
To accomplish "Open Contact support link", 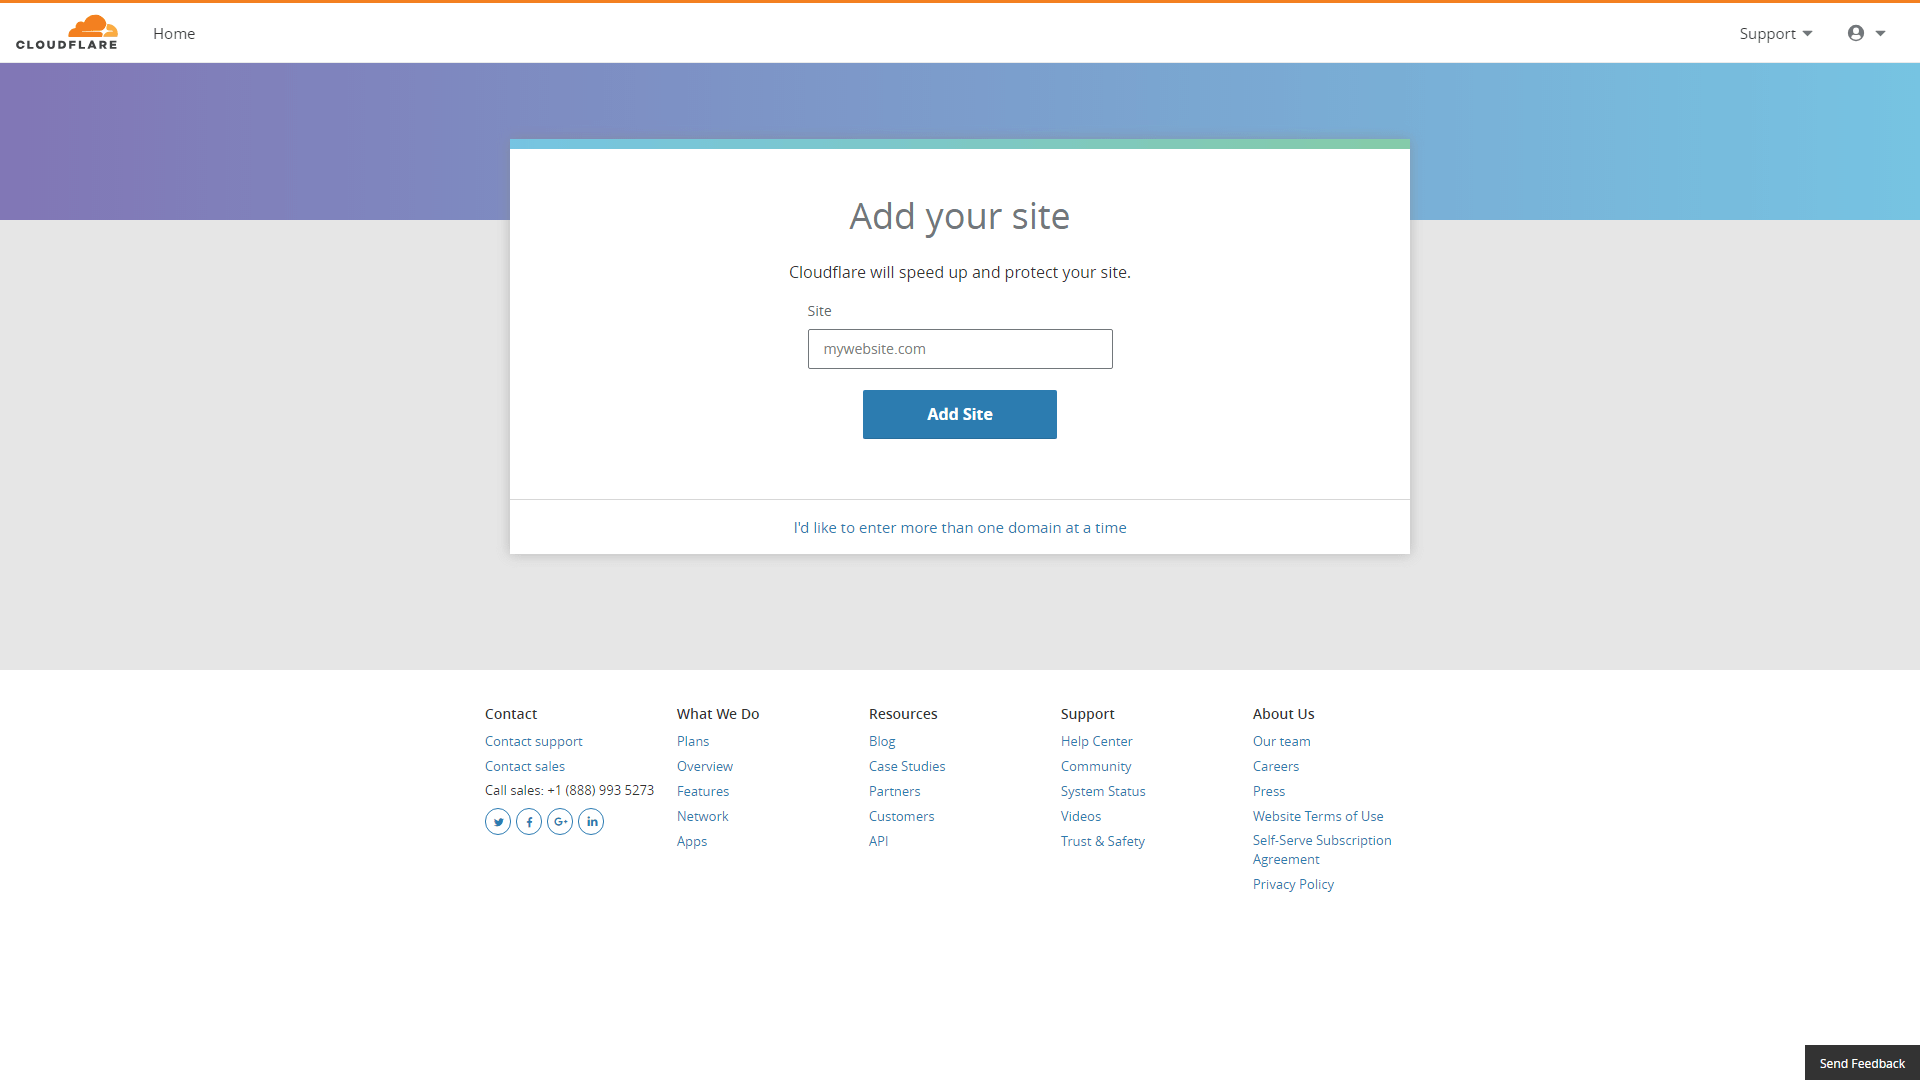I will click(534, 741).
